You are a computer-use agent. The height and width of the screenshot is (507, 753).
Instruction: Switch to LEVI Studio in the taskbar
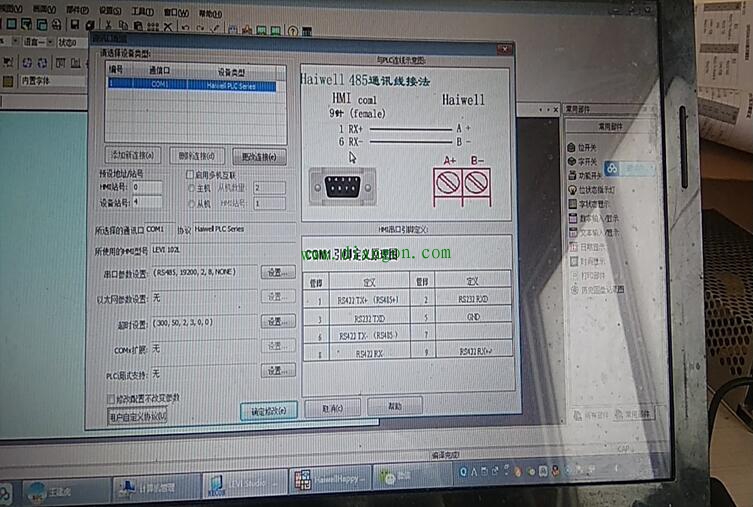coord(244,485)
